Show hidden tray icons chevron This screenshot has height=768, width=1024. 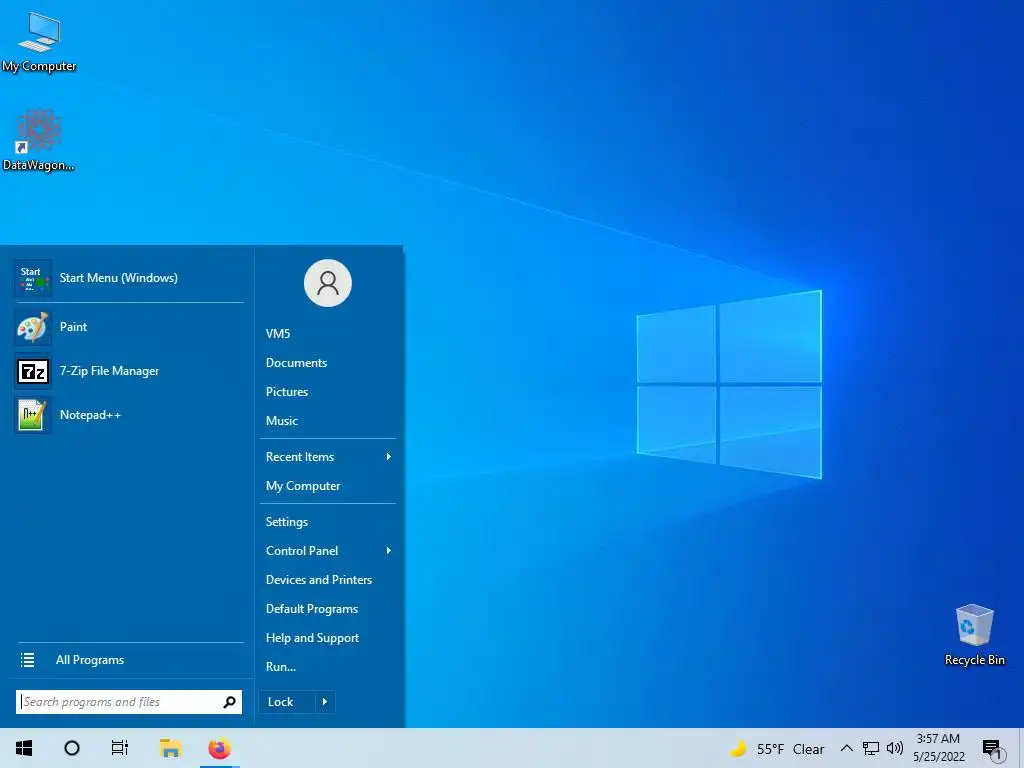click(x=846, y=748)
